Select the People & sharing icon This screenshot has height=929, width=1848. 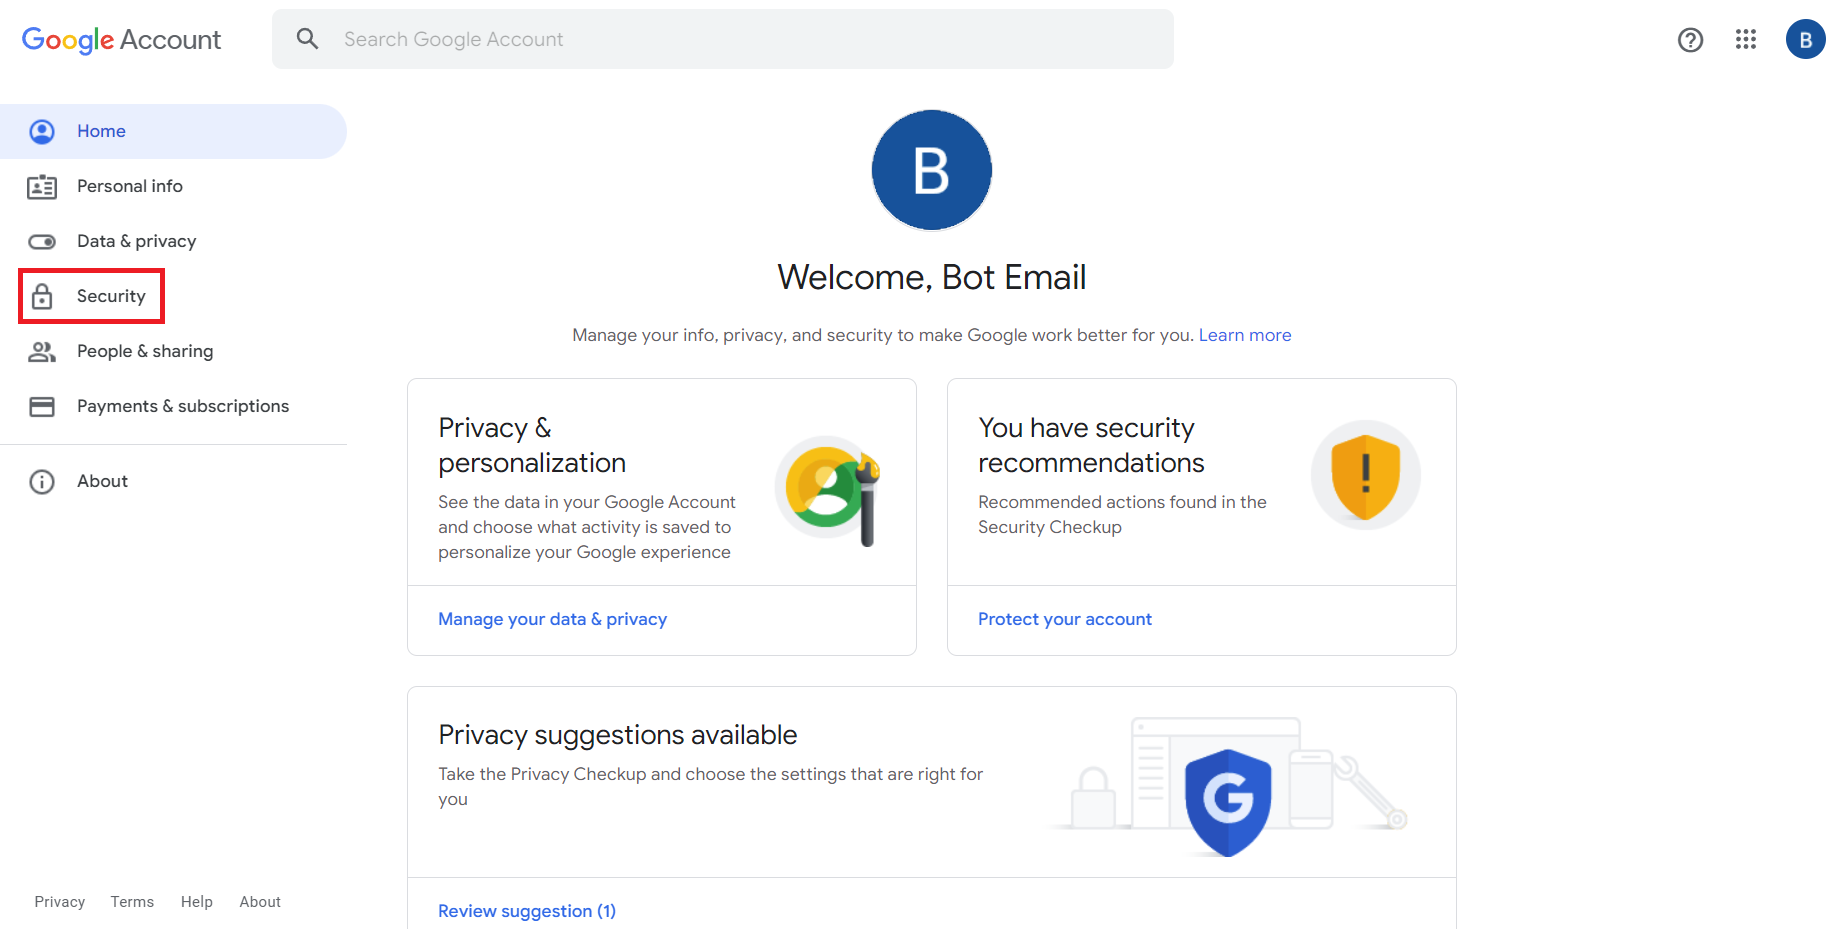point(42,351)
